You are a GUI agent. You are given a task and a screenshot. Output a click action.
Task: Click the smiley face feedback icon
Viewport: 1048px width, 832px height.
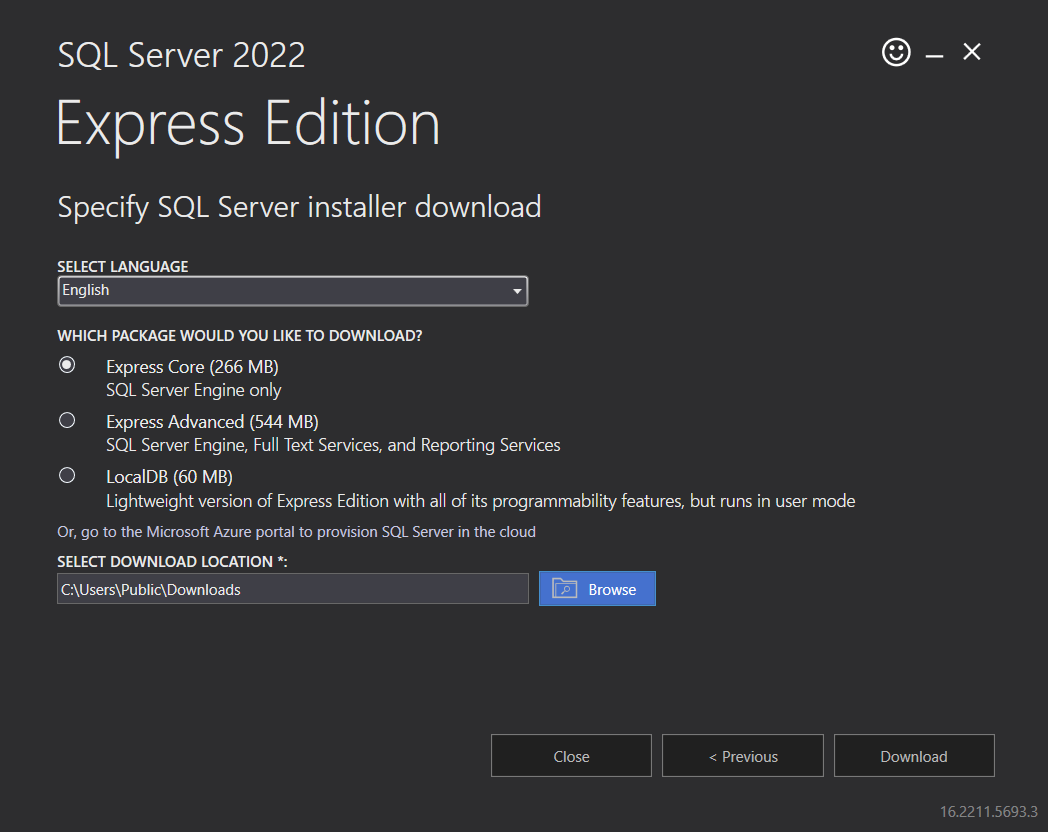896,52
